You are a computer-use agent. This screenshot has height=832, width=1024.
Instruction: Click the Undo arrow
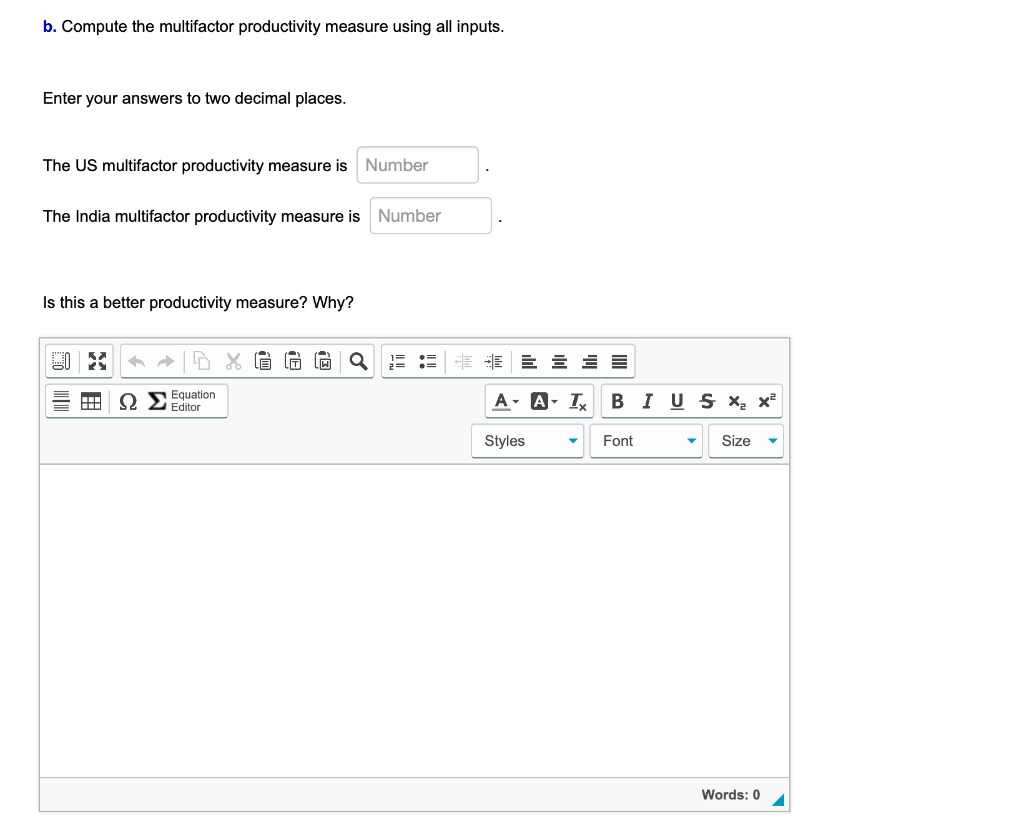136,361
